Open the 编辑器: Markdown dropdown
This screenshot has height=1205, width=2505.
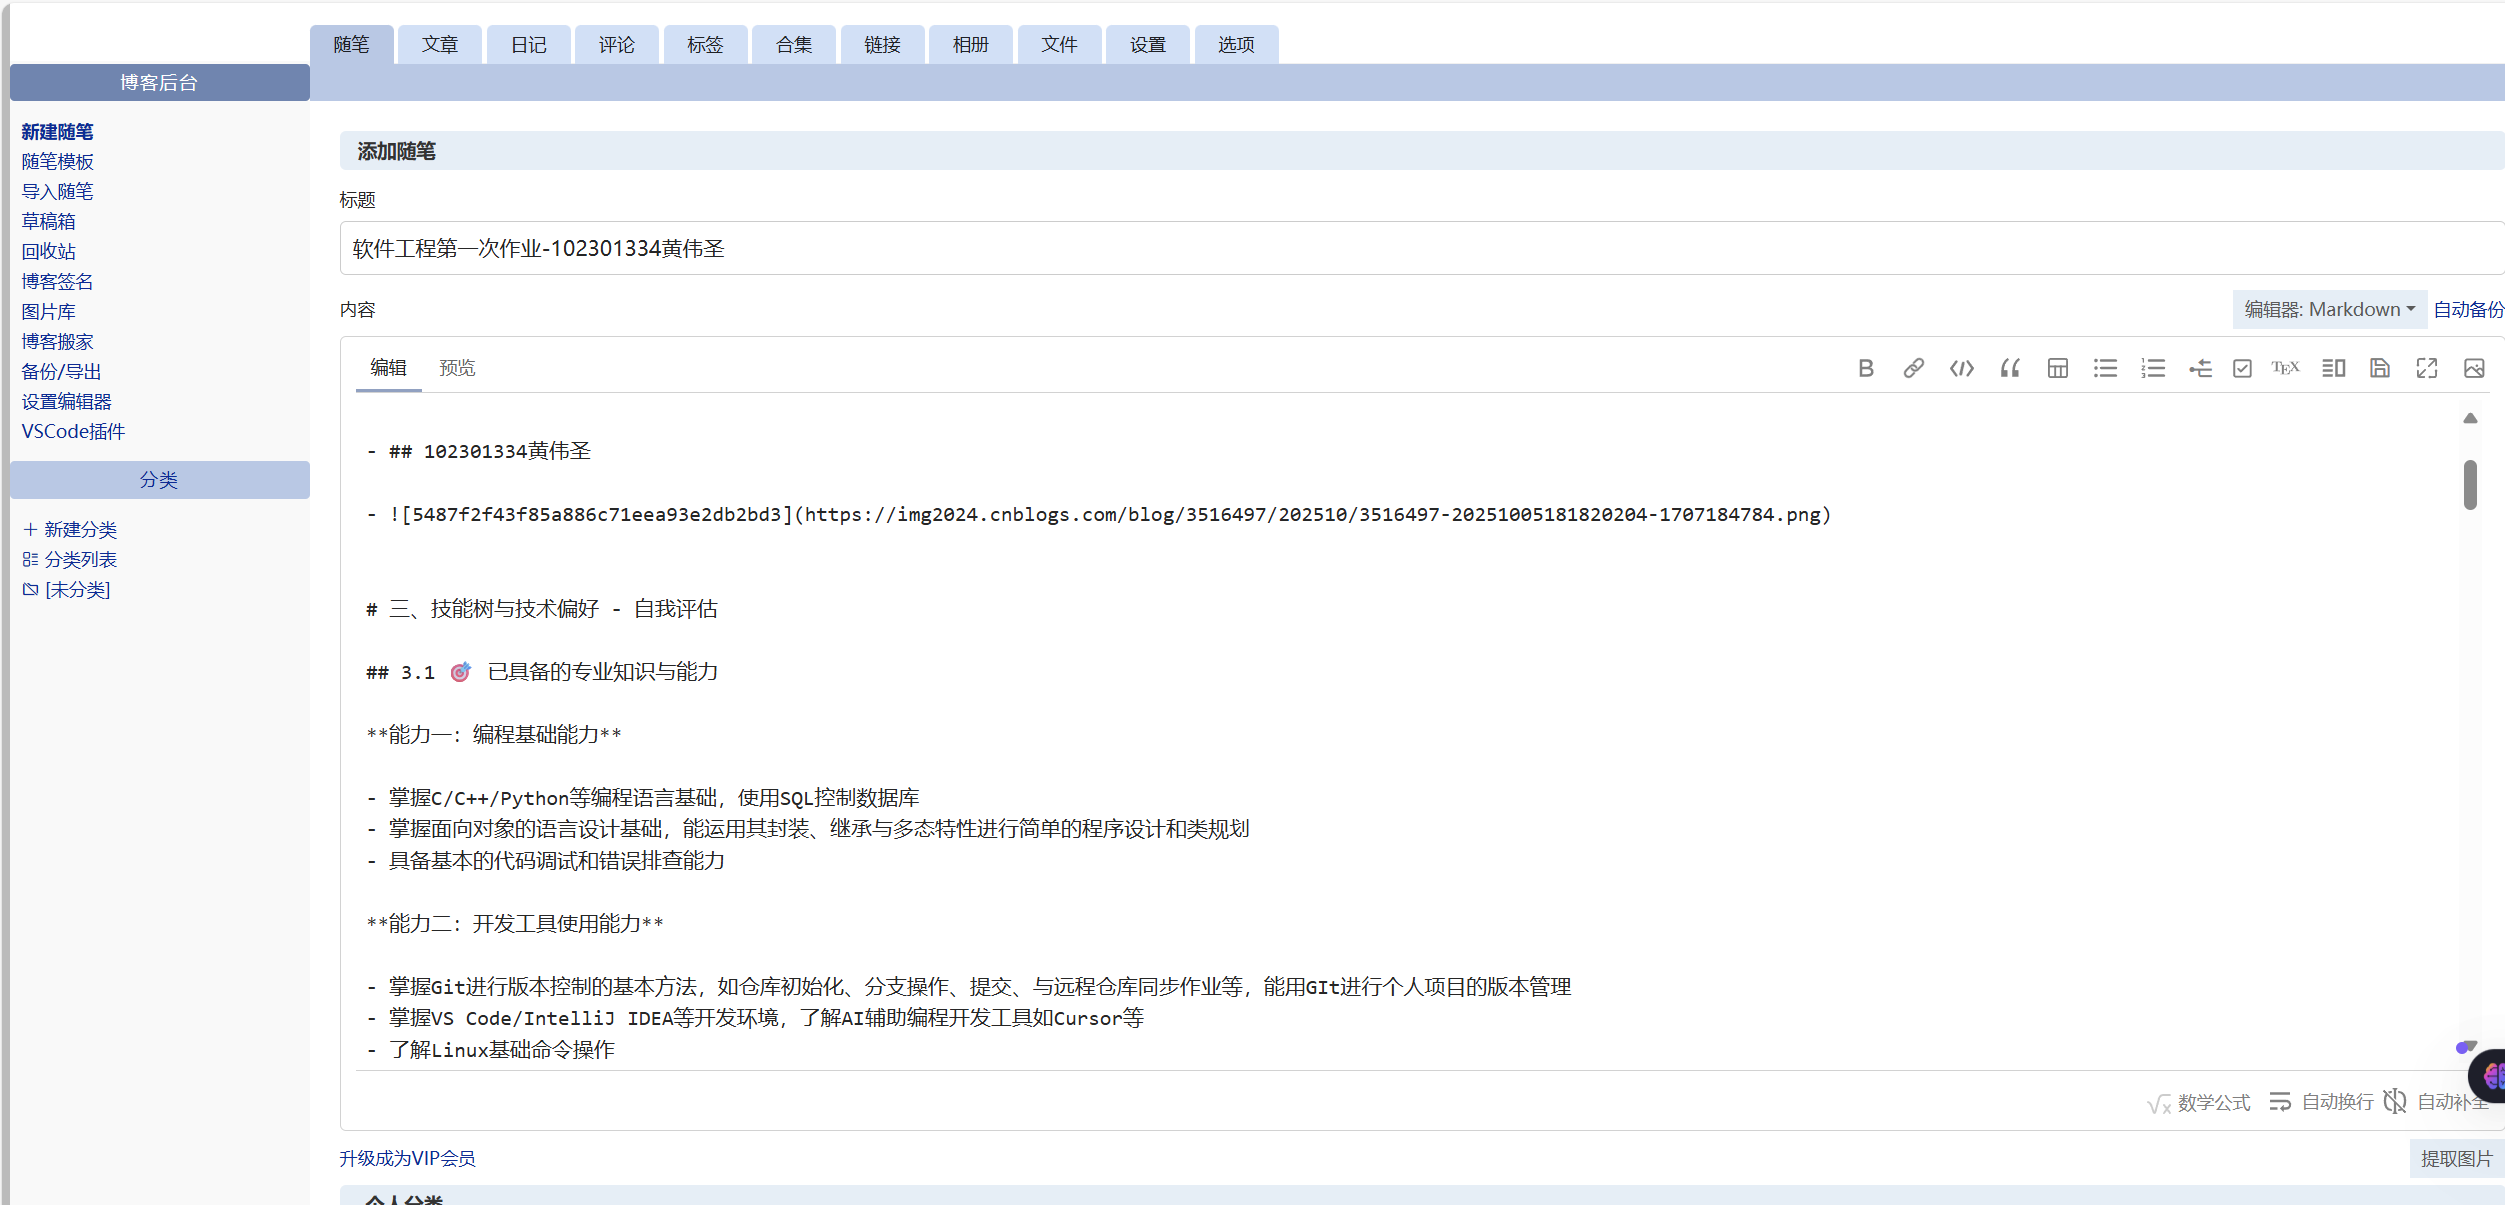2329,310
